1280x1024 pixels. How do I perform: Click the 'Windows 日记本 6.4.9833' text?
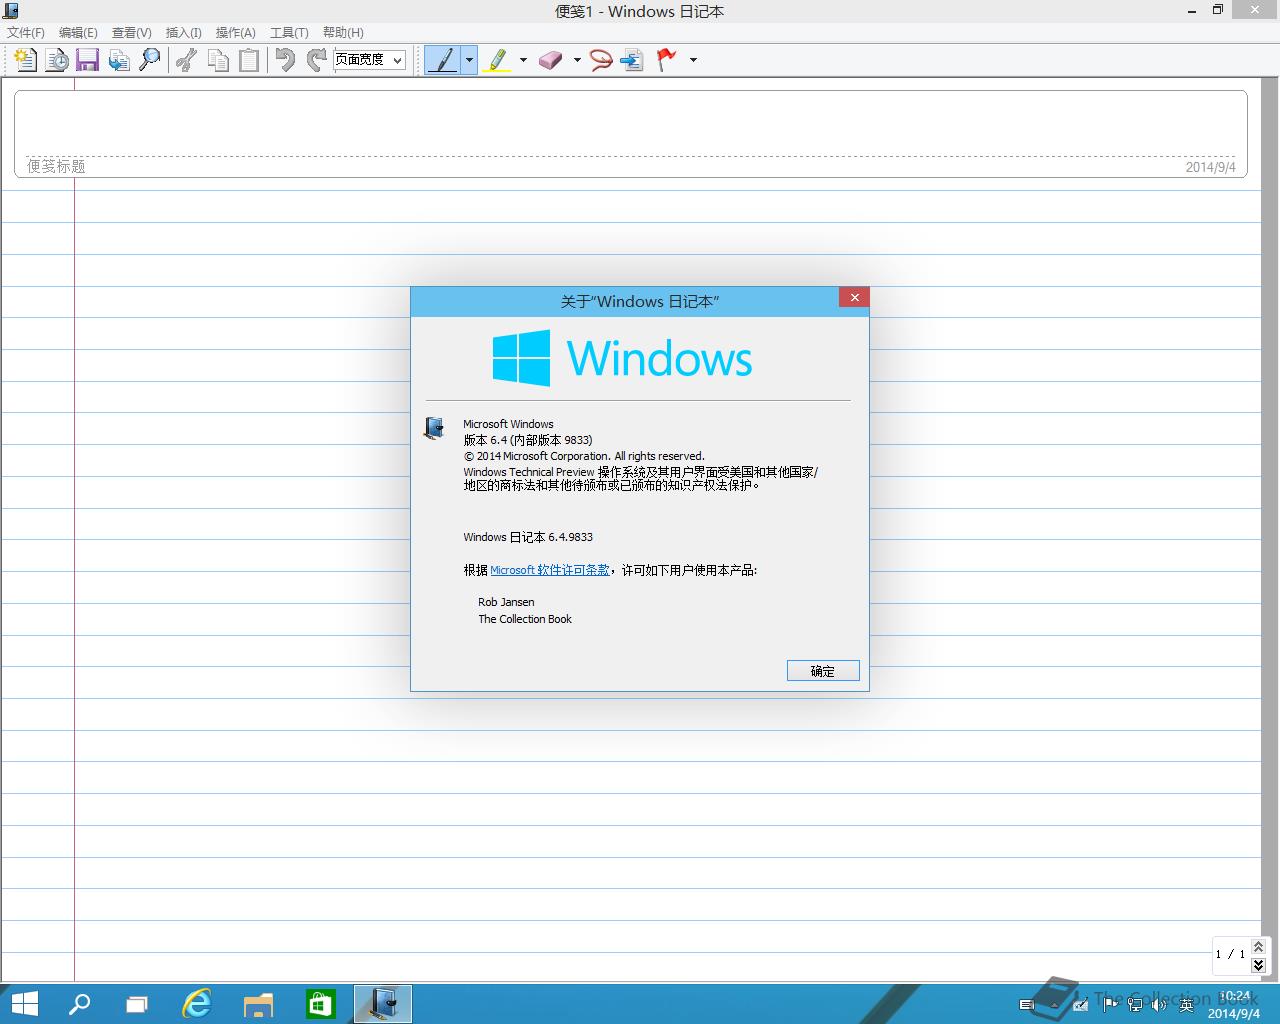click(x=528, y=537)
